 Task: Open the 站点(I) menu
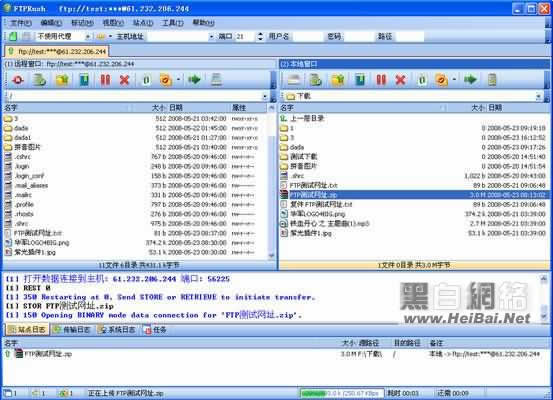143,23
